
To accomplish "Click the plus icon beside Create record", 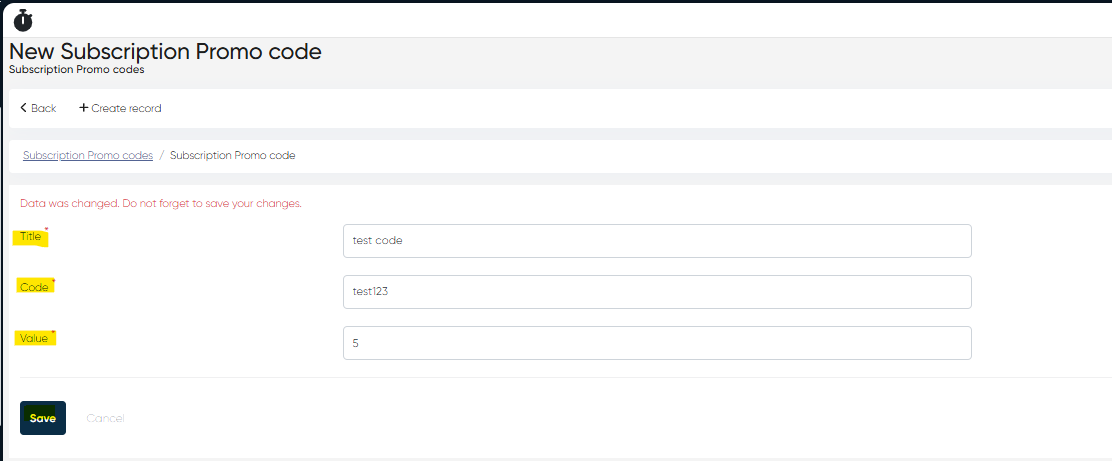I will click(x=83, y=108).
